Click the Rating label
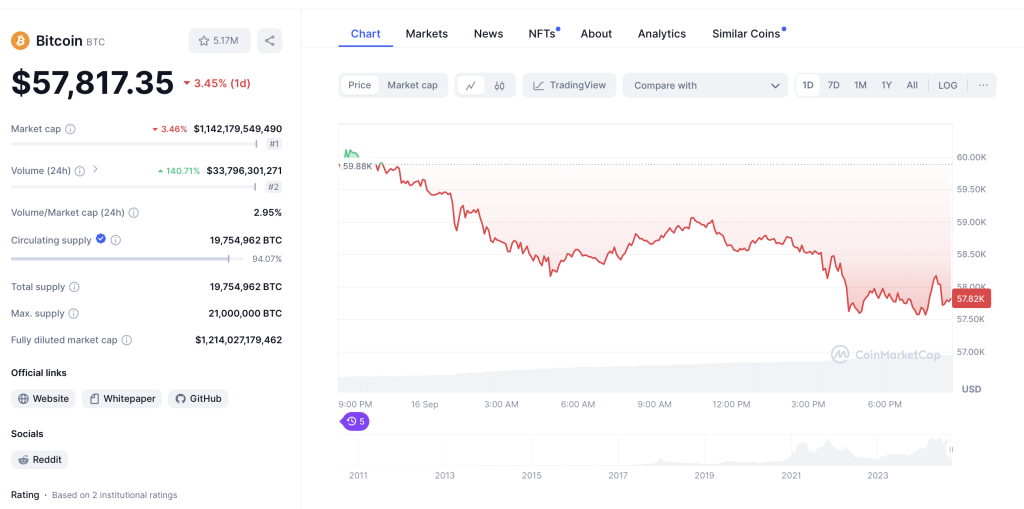1024x509 pixels. point(25,495)
